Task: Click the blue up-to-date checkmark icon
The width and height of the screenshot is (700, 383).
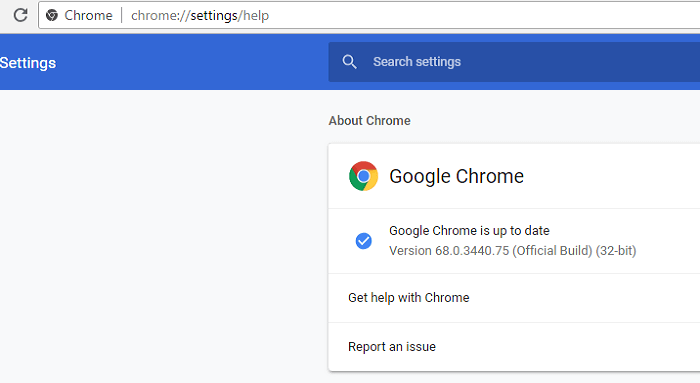Action: (x=363, y=241)
